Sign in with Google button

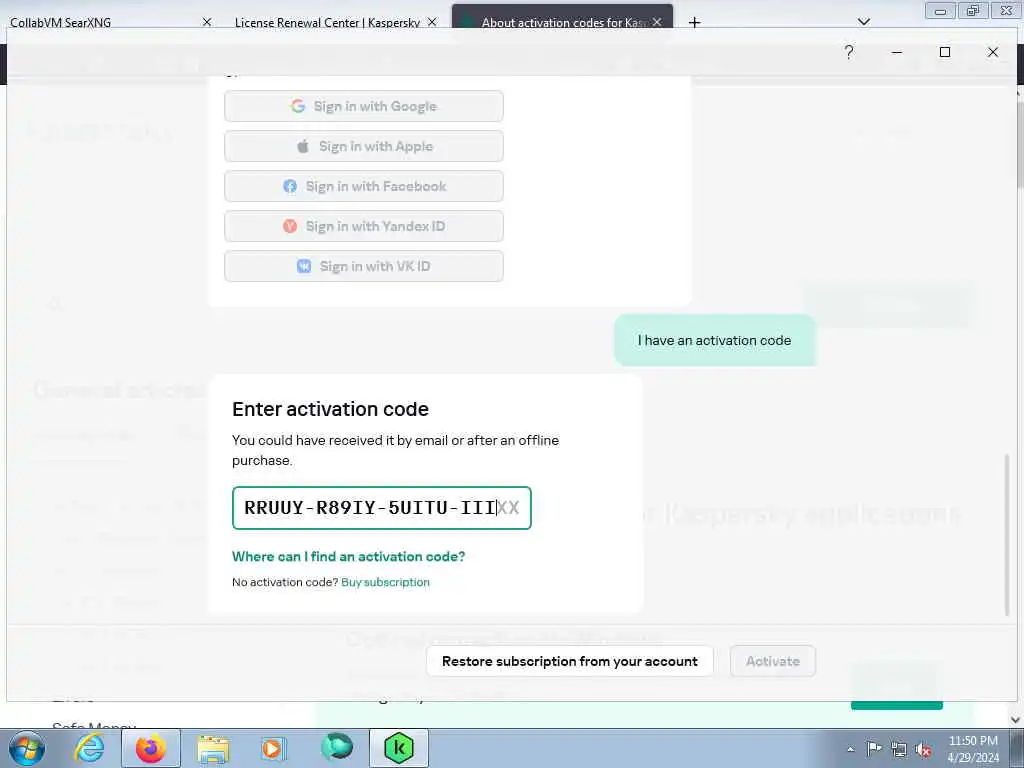click(x=364, y=106)
